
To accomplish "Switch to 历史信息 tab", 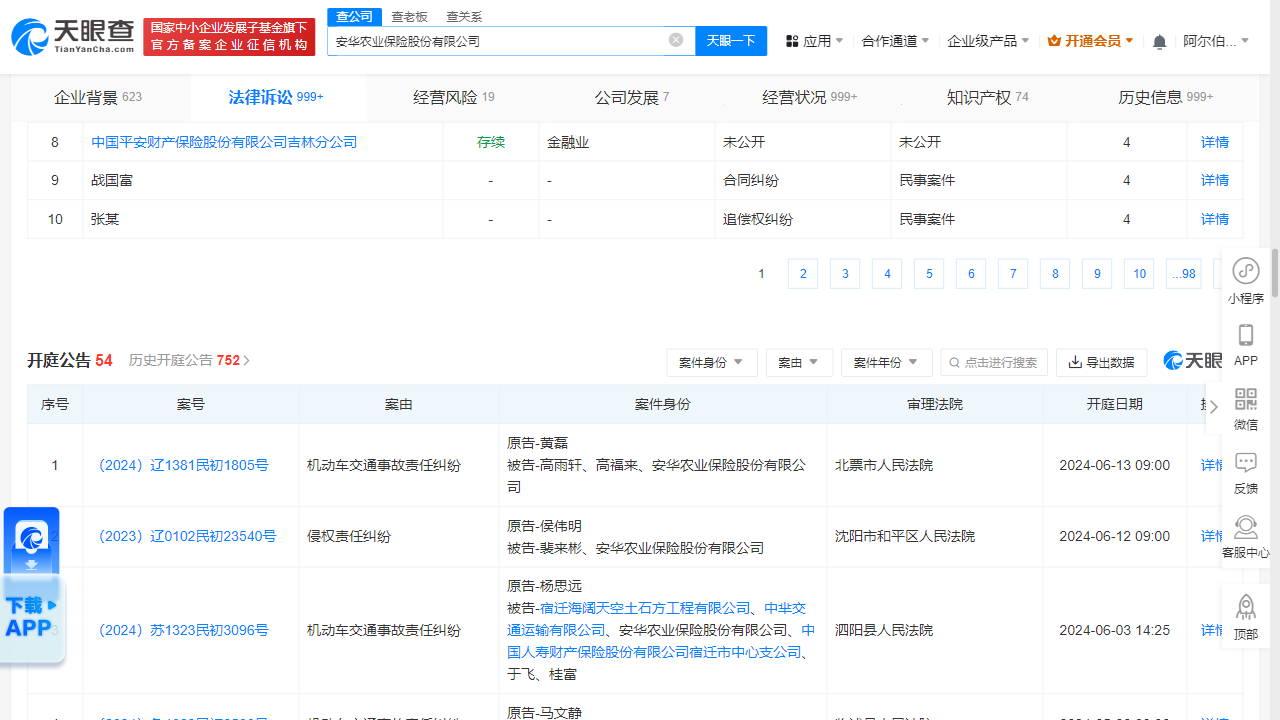I will click(1165, 97).
